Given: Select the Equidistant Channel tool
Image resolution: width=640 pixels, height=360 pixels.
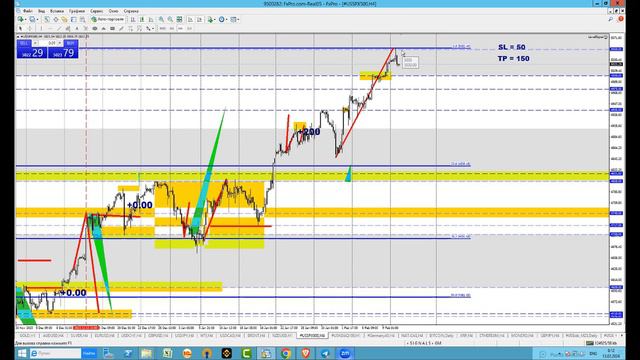Looking at the screenshot, I should coord(68,29).
